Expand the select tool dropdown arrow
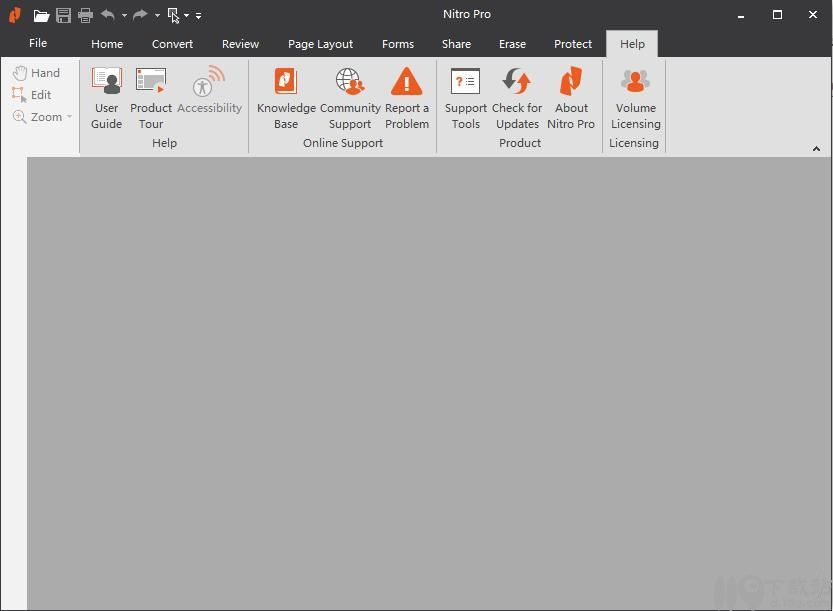 pos(186,15)
